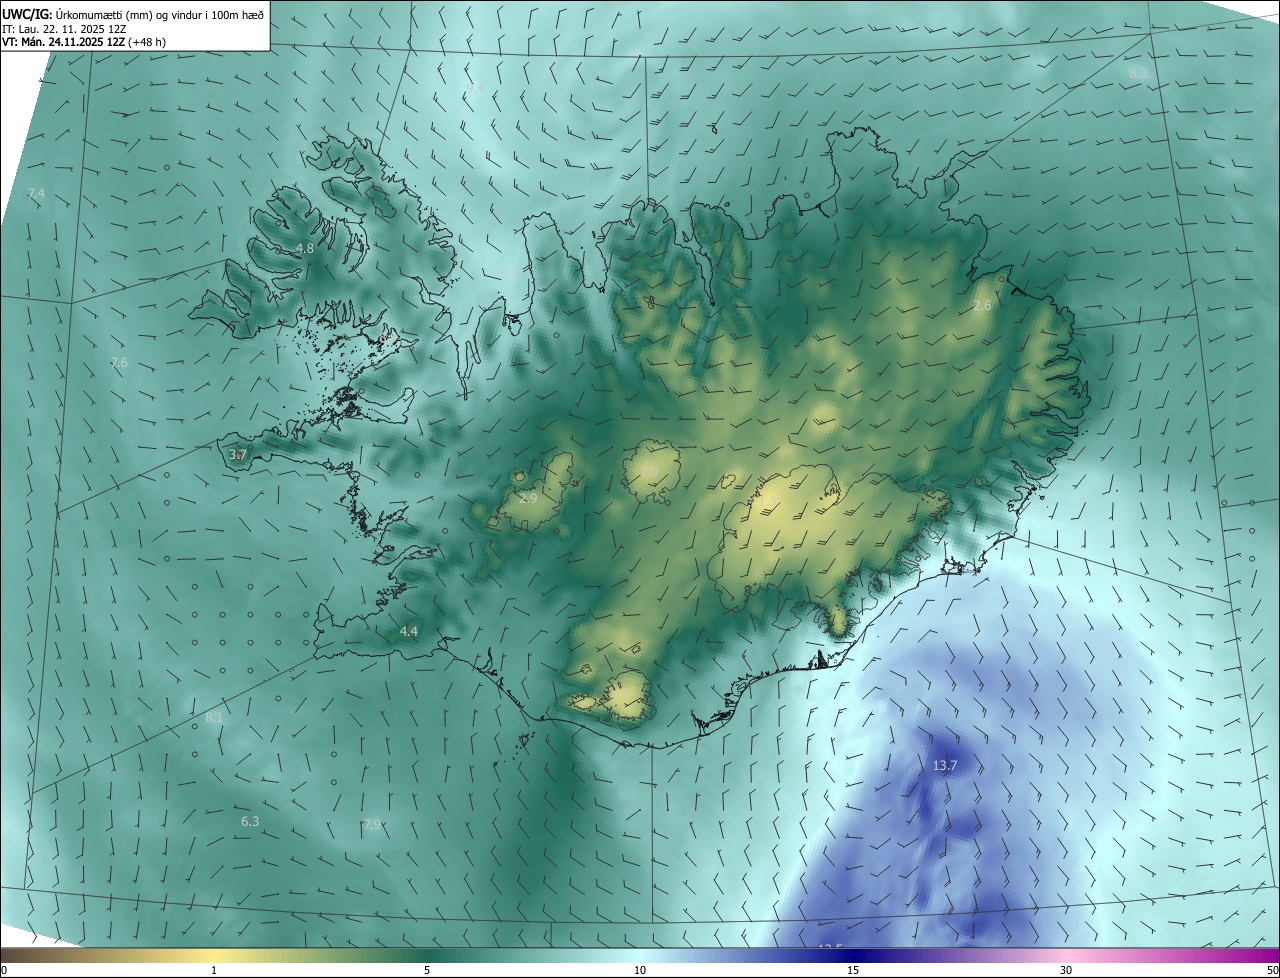Click the '5' tick on the color scale
The height and width of the screenshot is (978, 1280).
point(427,970)
